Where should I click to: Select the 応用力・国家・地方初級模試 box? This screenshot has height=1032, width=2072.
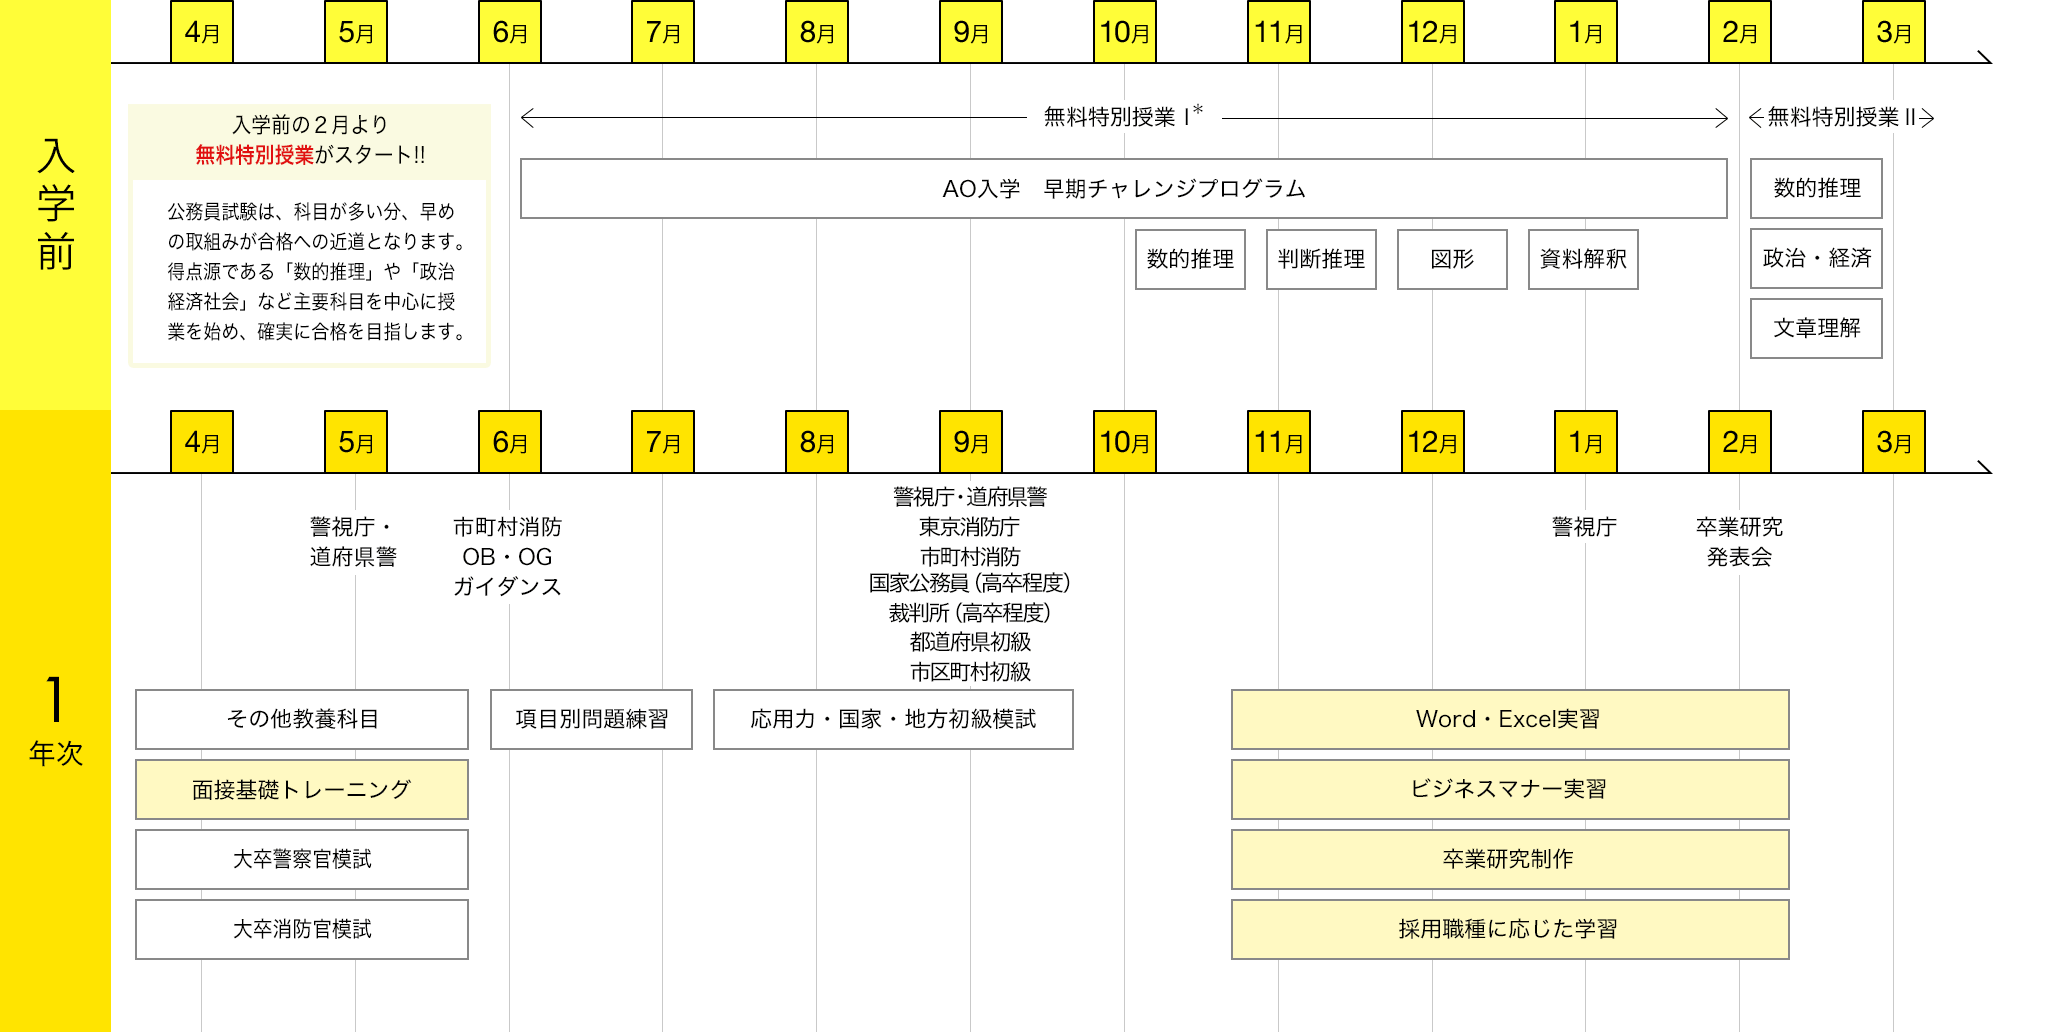tap(893, 719)
